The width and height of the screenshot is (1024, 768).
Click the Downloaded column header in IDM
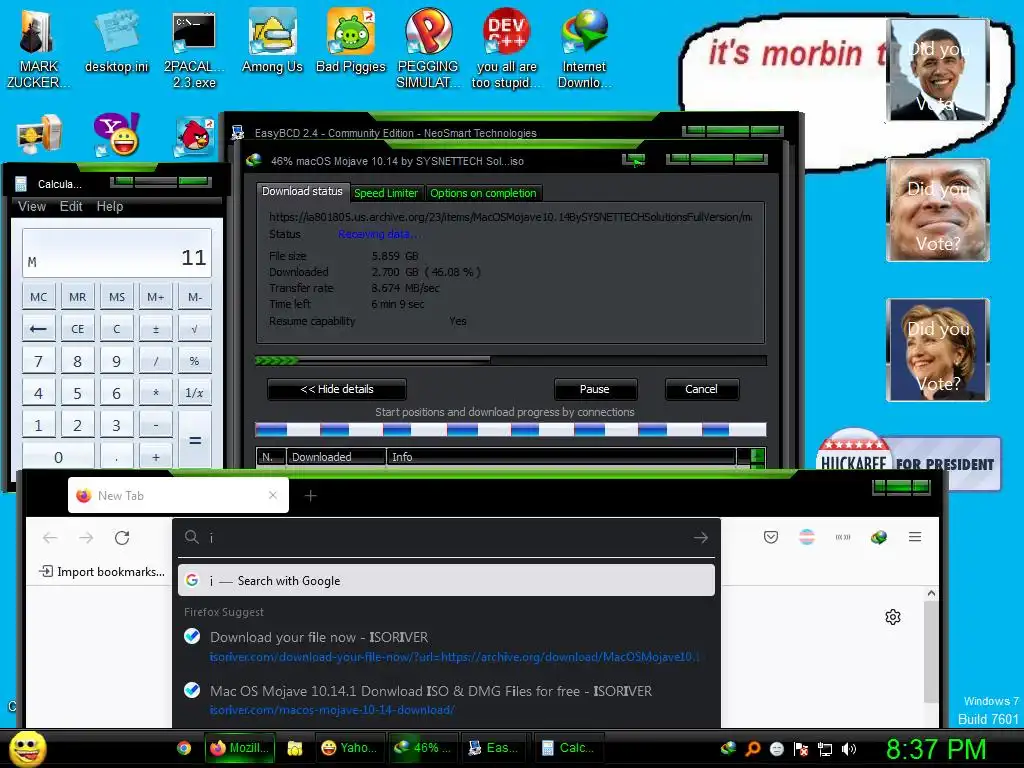coord(336,457)
